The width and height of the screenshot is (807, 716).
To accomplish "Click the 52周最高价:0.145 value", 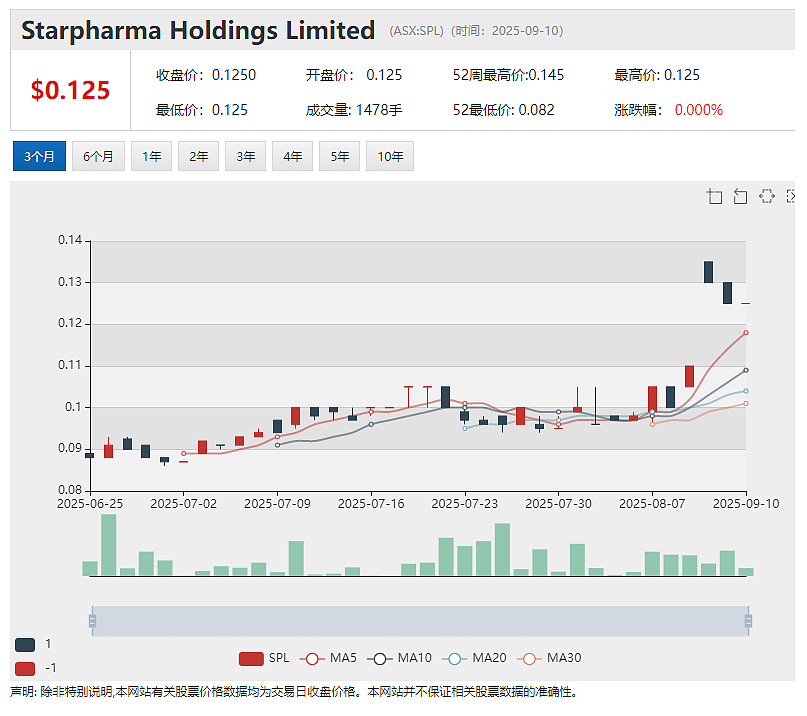I will (508, 75).
